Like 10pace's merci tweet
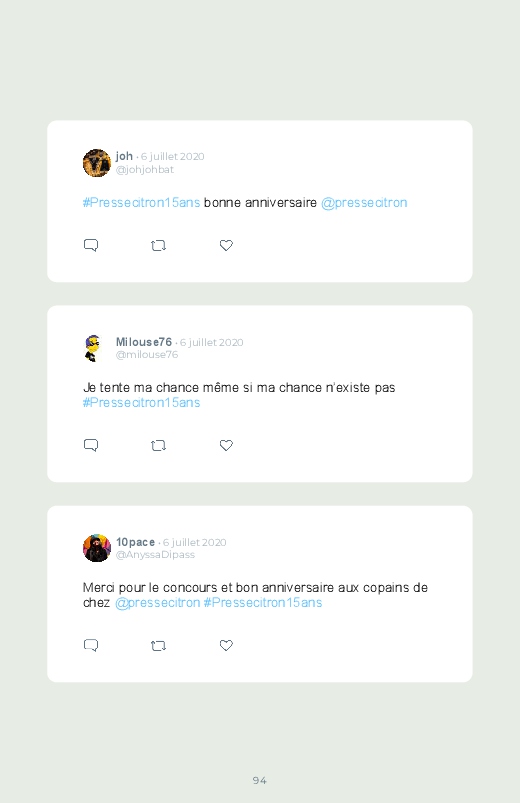Image resolution: width=520 pixels, height=803 pixels. tap(226, 645)
